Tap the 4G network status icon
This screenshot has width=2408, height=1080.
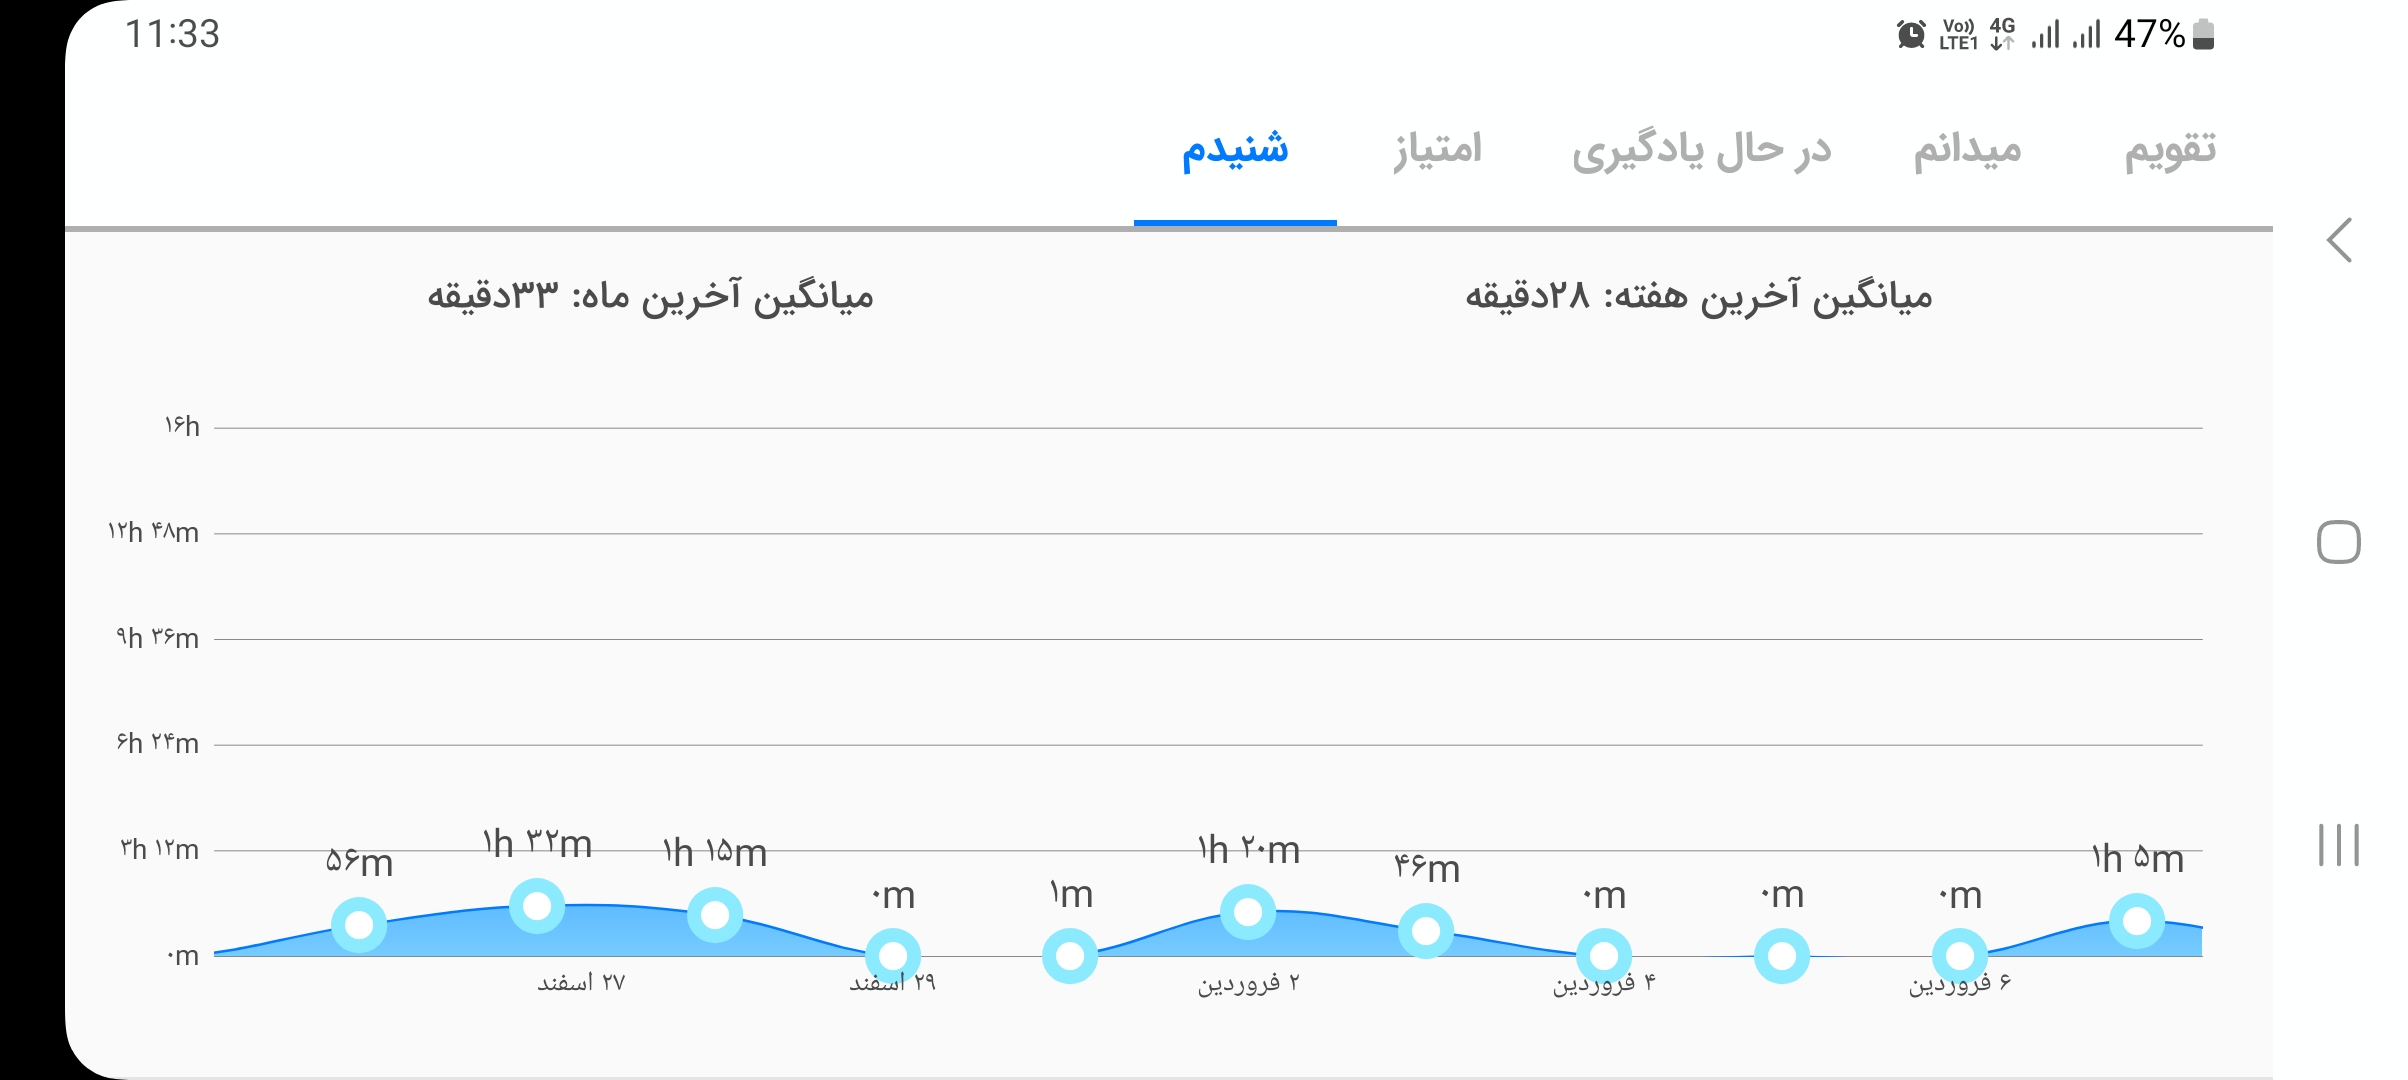[2002, 34]
